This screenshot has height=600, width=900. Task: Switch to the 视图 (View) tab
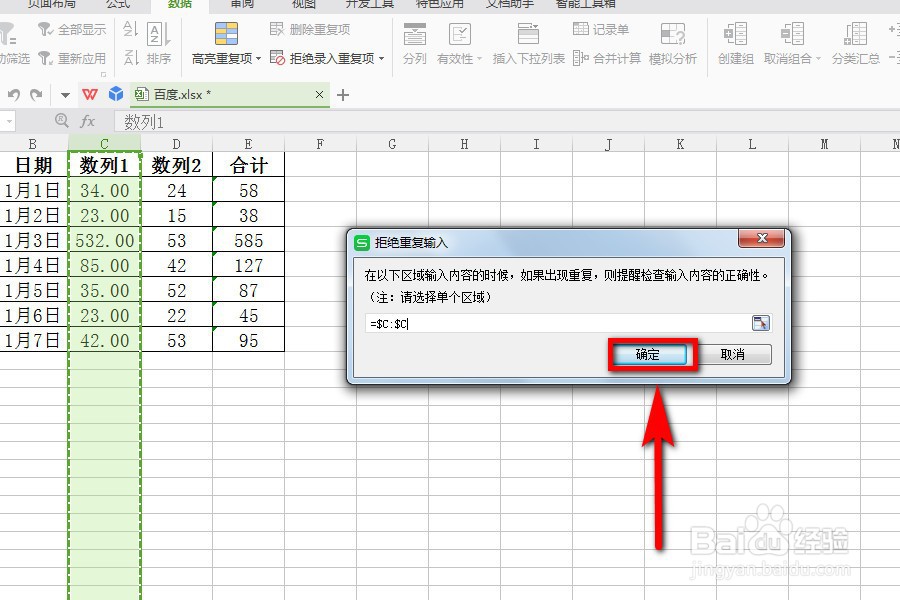tap(303, 6)
